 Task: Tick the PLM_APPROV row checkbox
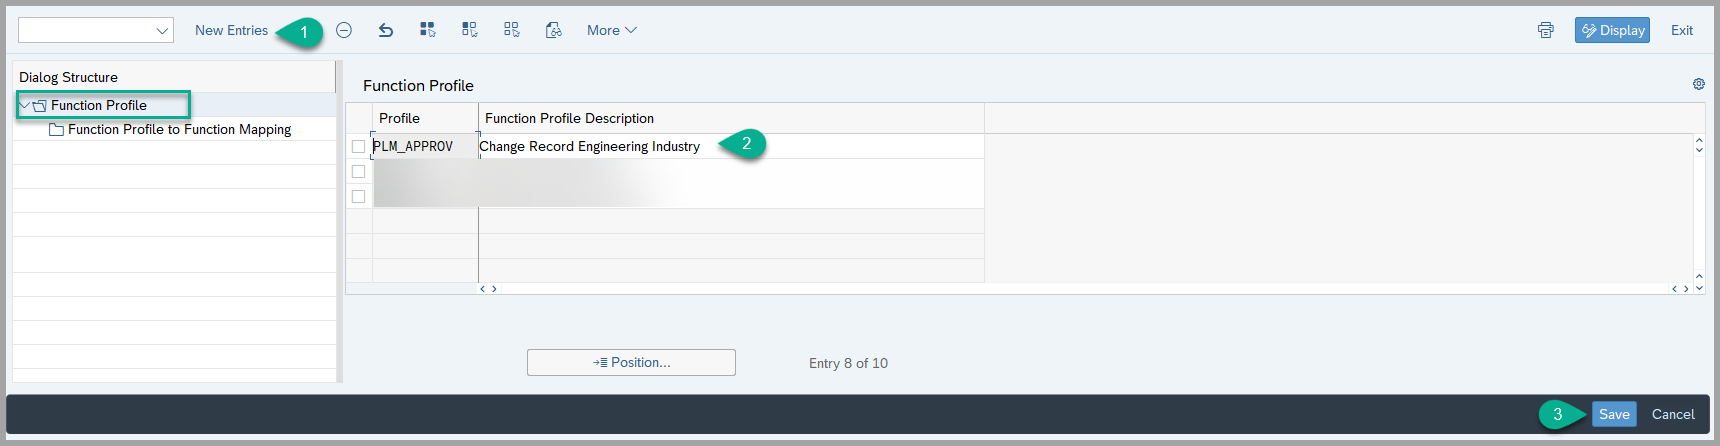pos(358,146)
